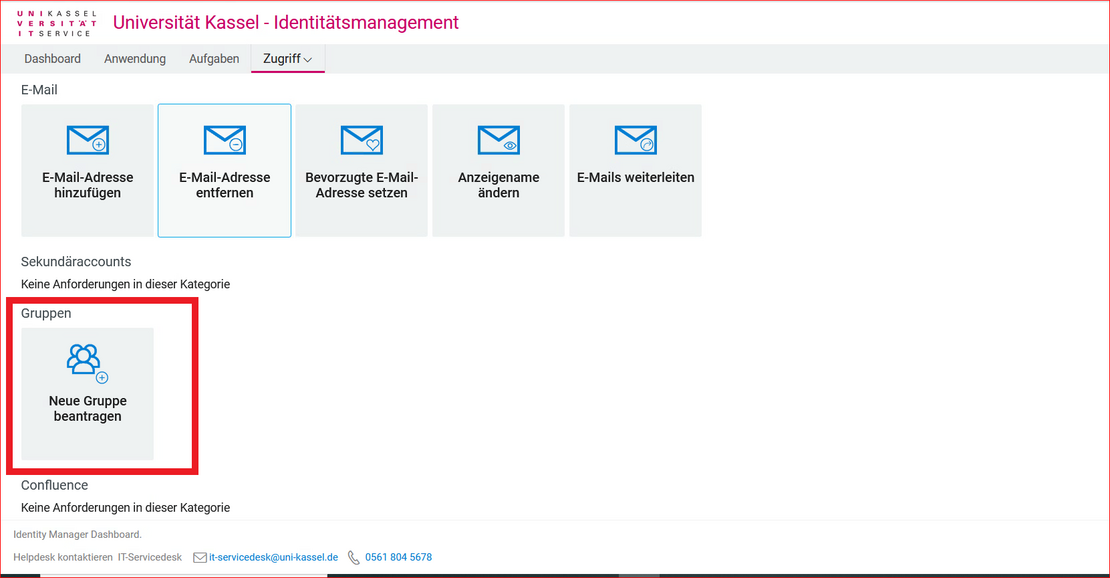Click the envelope-minus icon for removing an e-mail address
Image resolution: width=1110 pixels, height=578 pixels.
point(224,139)
